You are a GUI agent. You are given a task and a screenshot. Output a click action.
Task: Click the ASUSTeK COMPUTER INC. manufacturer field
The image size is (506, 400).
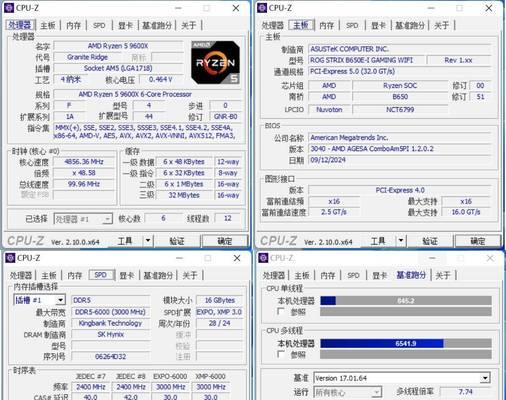tap(399, 49)
